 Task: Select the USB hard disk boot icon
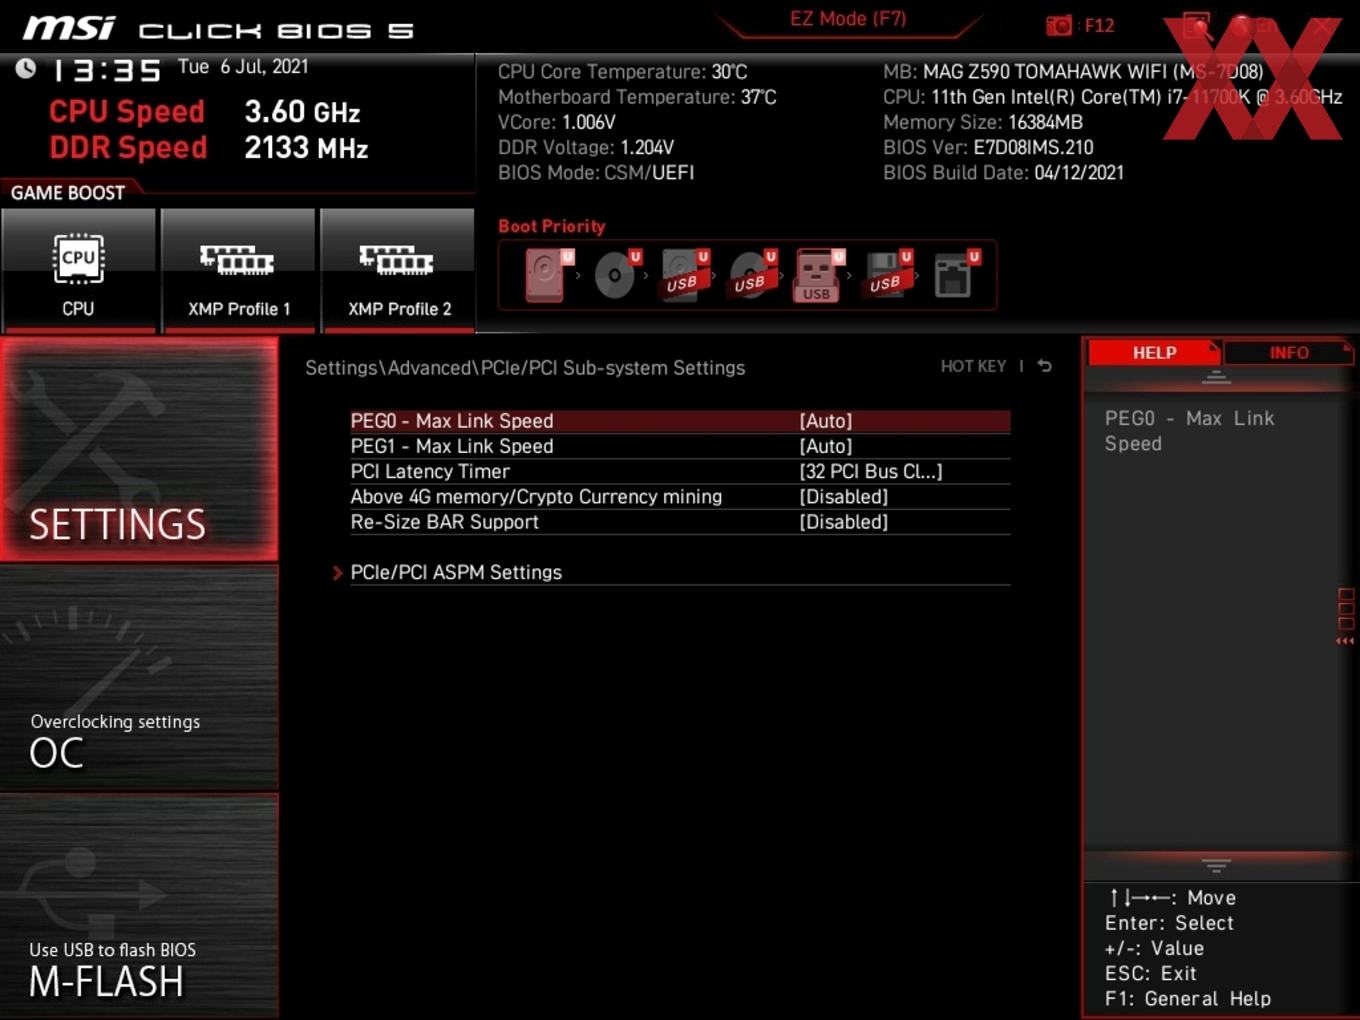[x=684, y=275]
